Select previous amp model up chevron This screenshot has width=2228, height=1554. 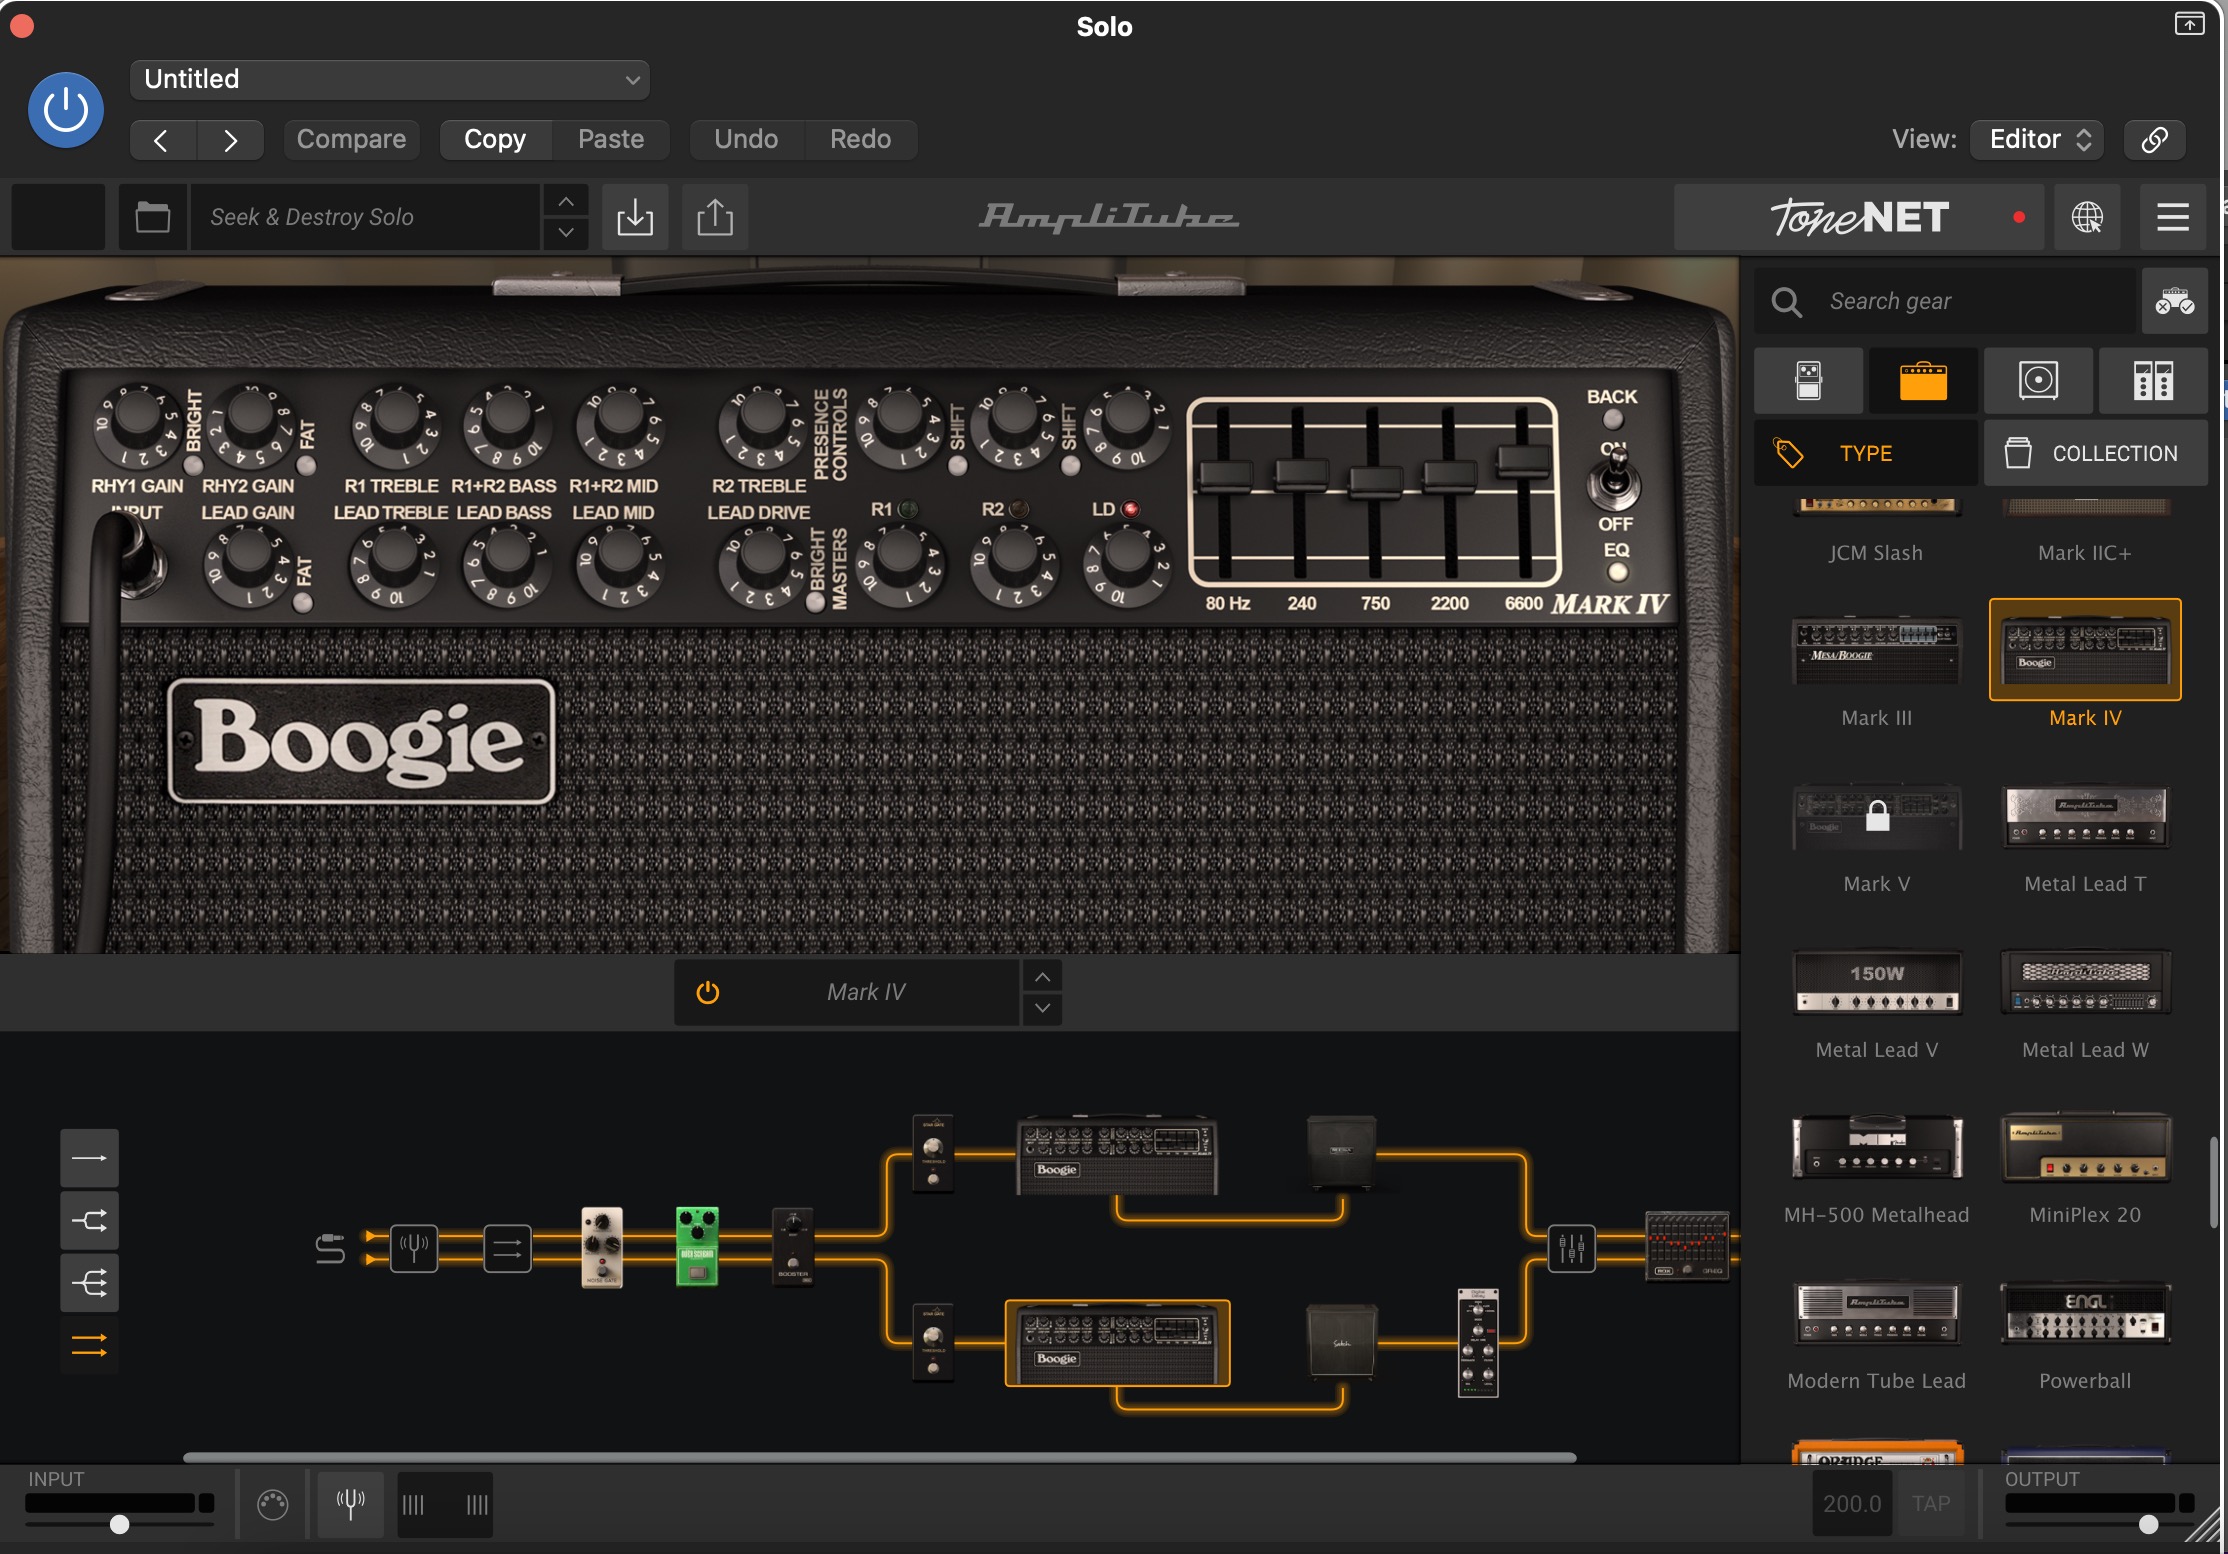pos(1042,977)
